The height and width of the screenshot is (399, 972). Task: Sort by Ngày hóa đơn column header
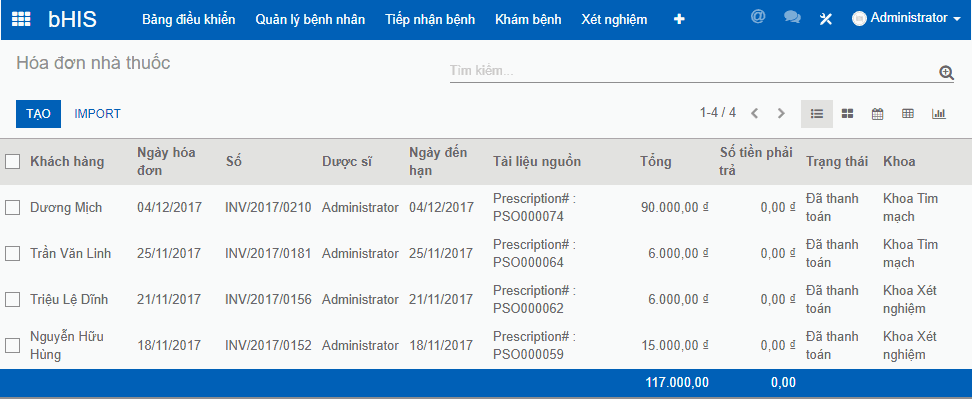(166, 161)
